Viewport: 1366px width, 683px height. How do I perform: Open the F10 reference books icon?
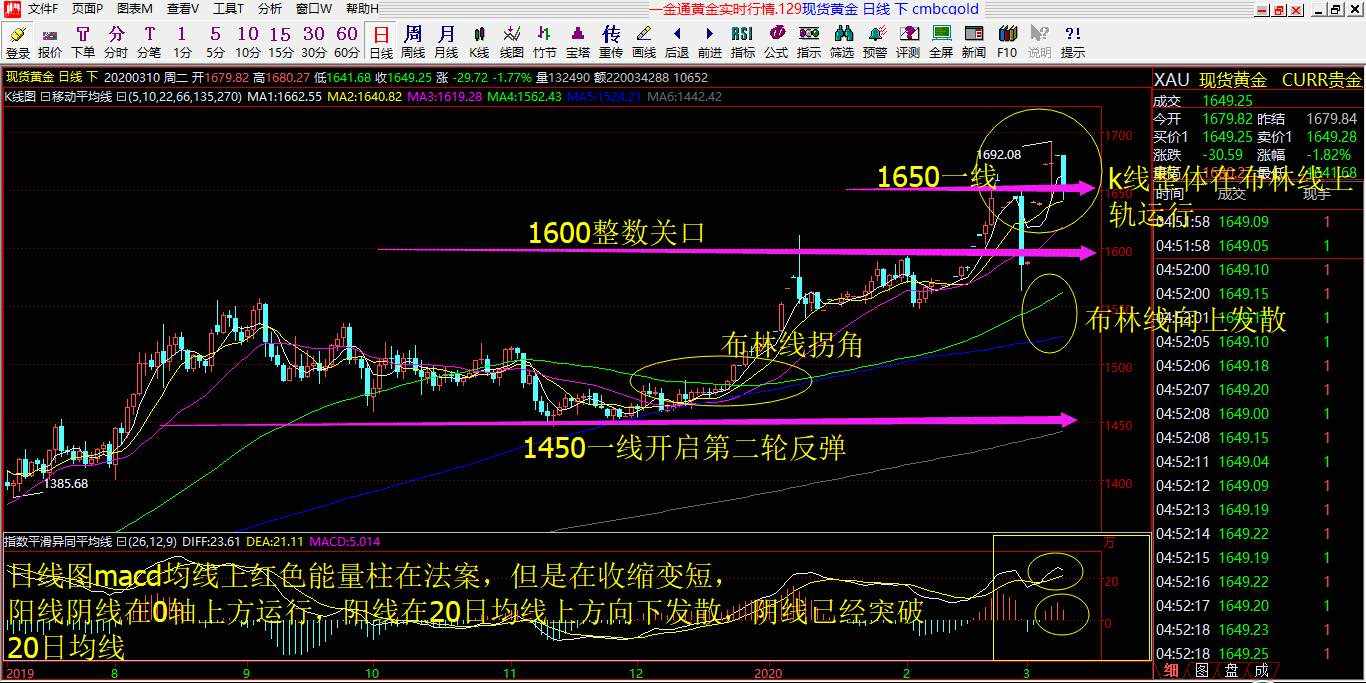point(1007,41)
